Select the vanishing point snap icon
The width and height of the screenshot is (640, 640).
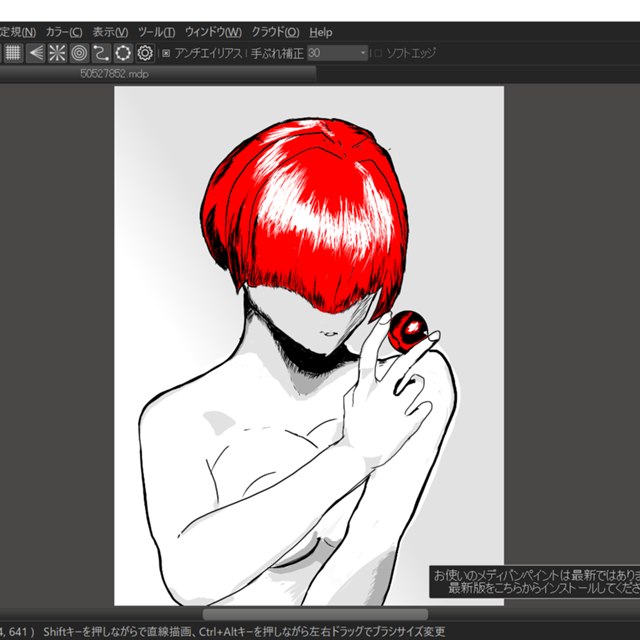(36, 53)
